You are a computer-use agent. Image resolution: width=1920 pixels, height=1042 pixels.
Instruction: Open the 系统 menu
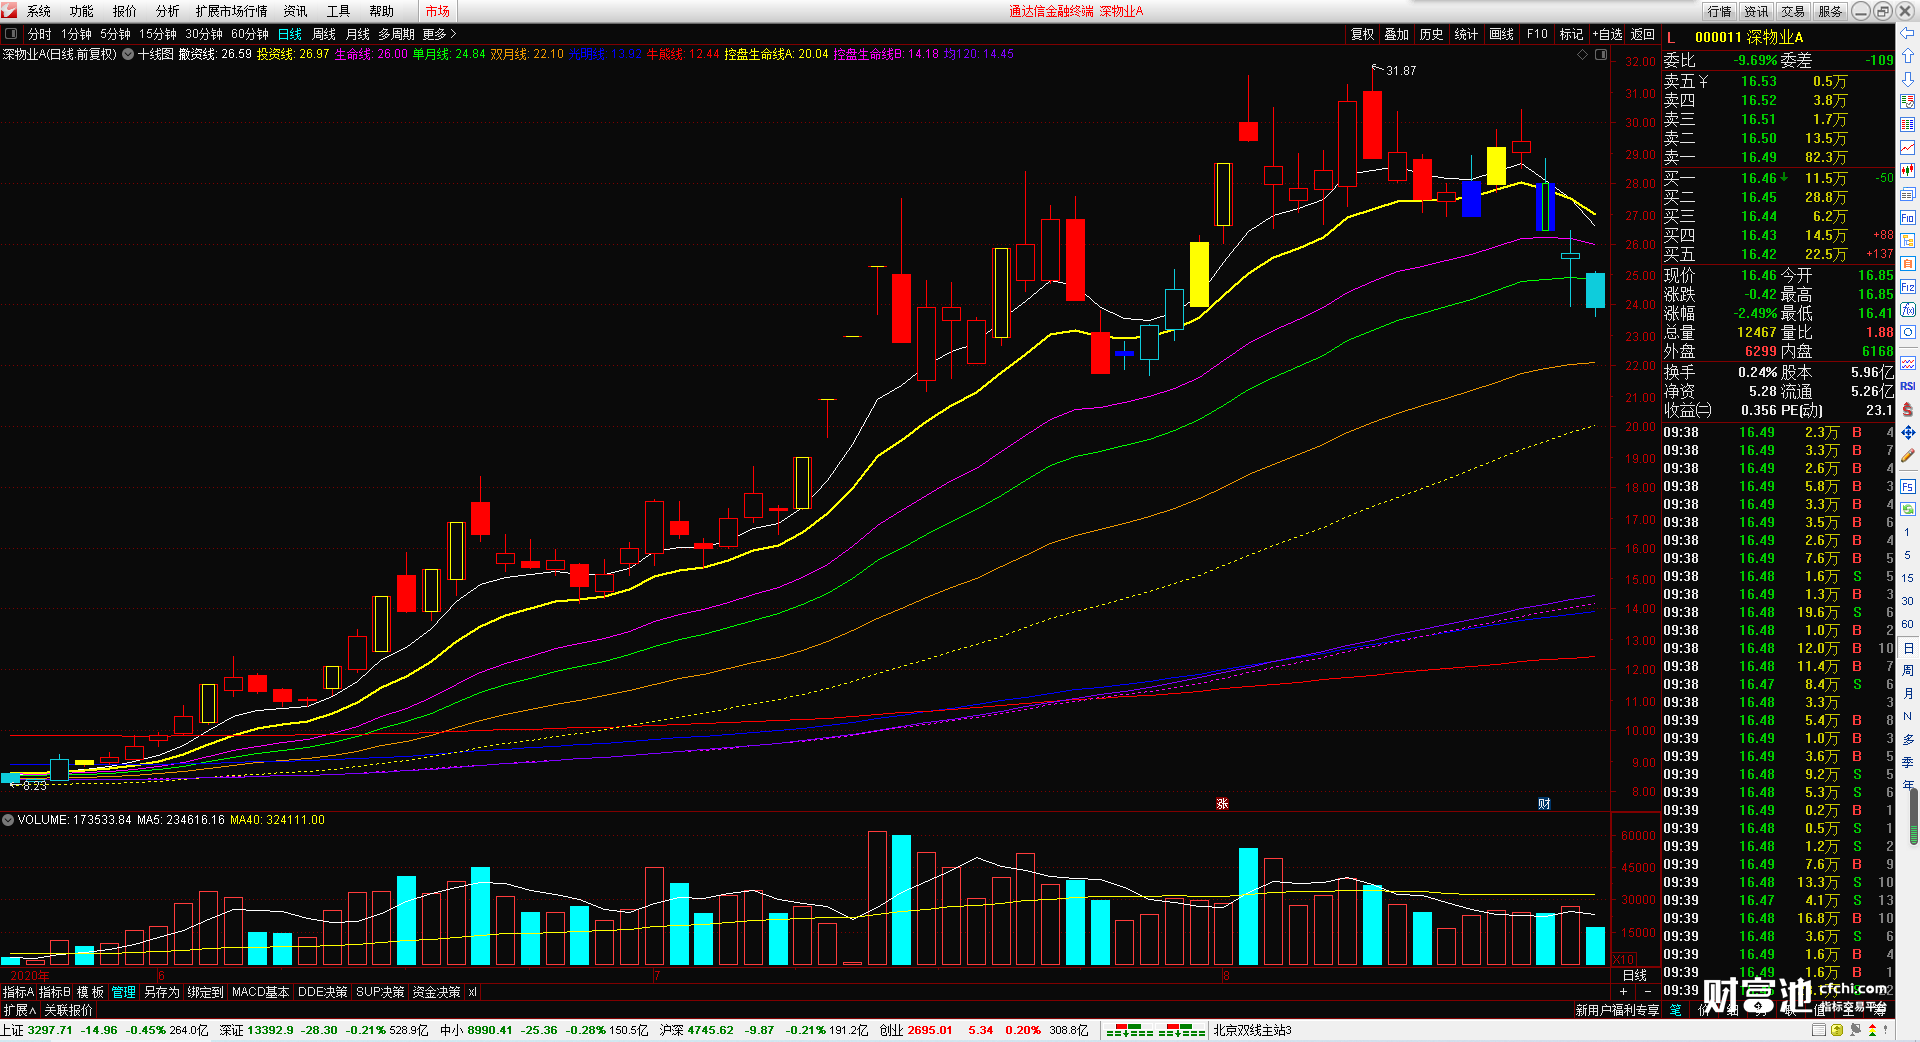coord(38,11)
